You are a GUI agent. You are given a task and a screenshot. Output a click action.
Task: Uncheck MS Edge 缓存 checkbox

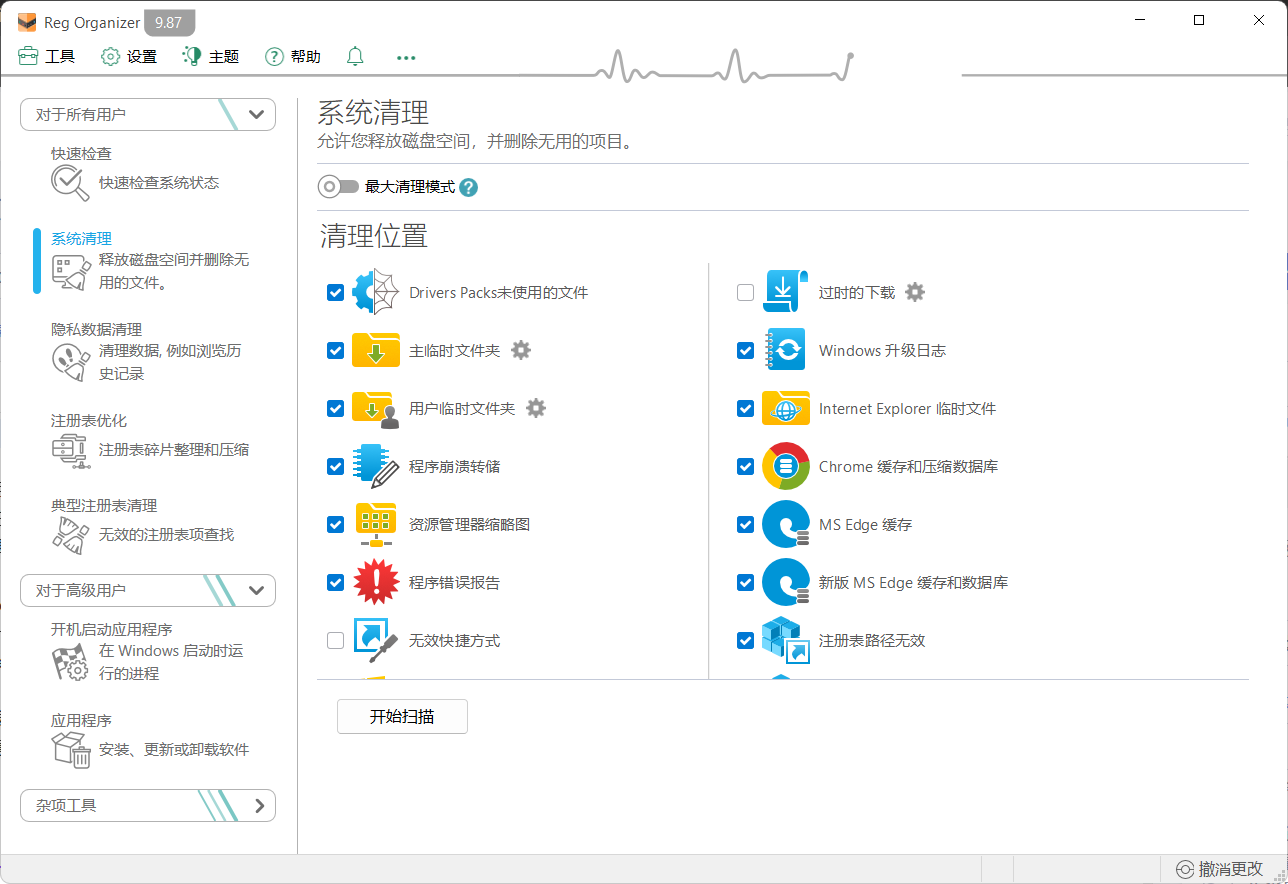[745, 525]
